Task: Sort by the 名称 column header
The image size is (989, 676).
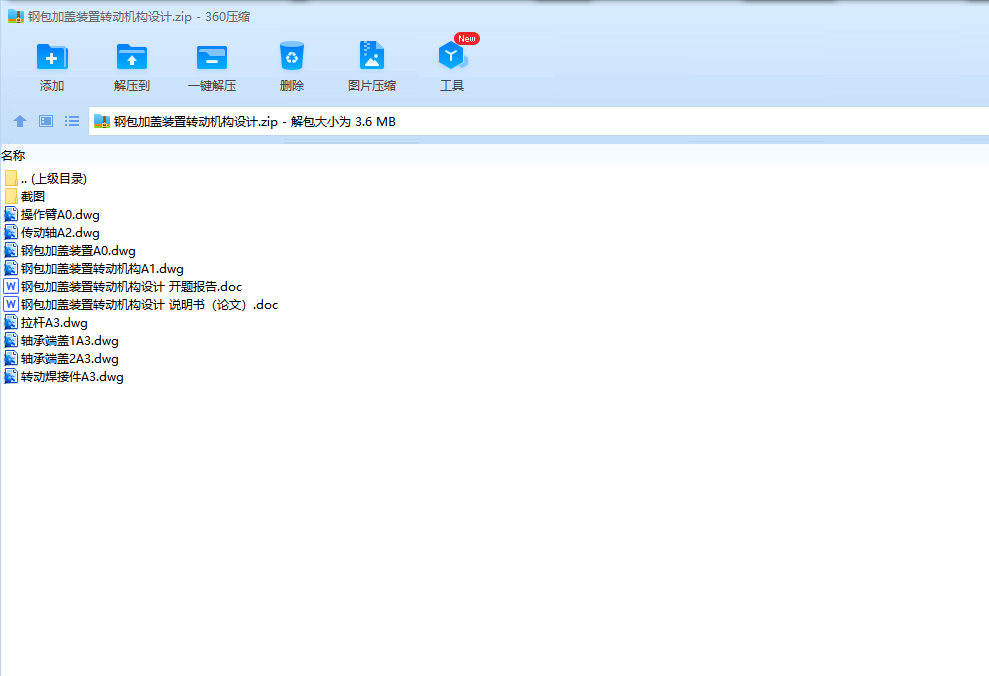Action: 13,155
